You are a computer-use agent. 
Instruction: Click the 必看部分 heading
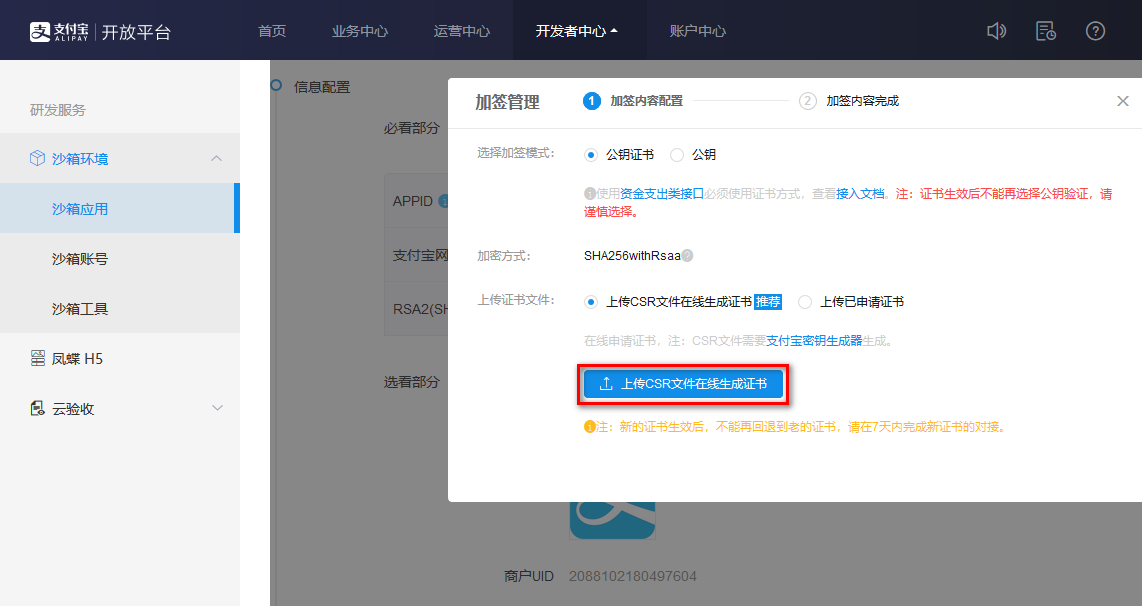[411, 128]
